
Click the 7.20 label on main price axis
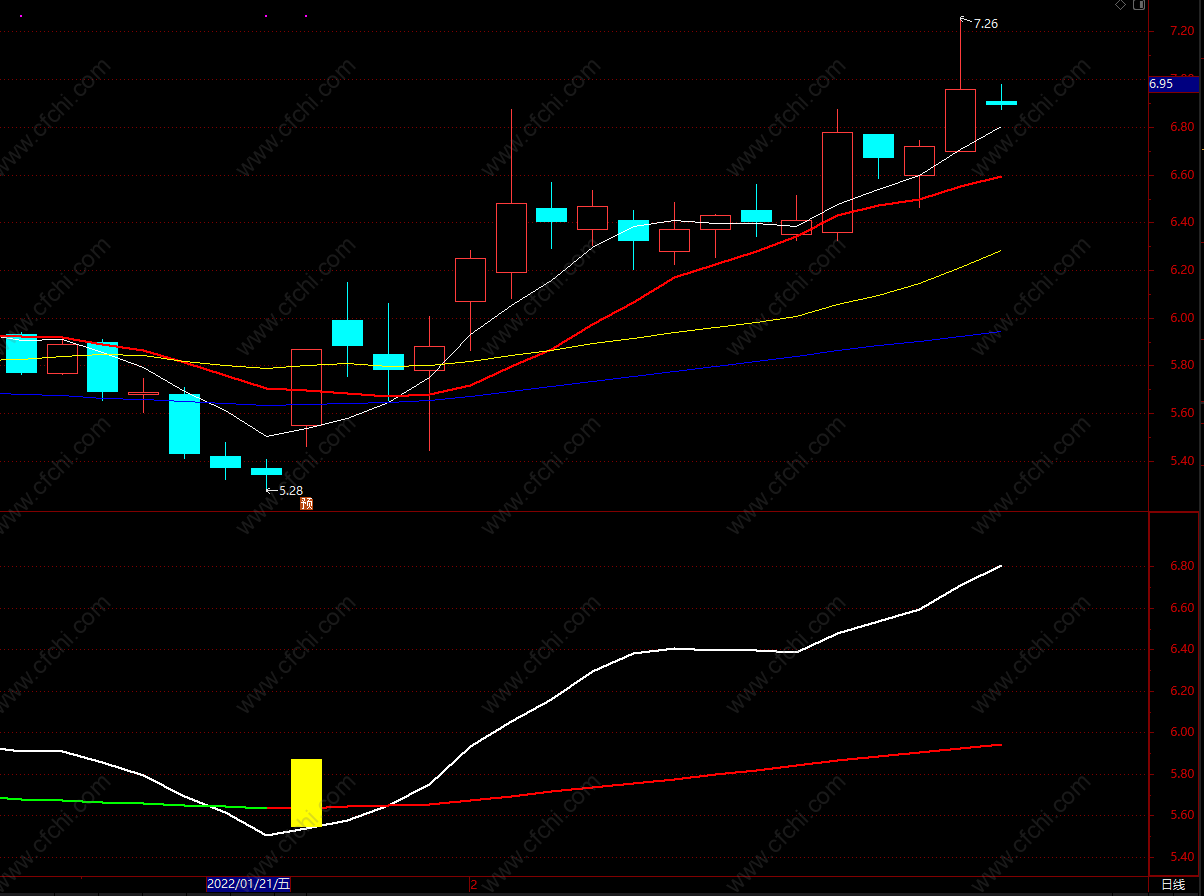(1182, 31)
